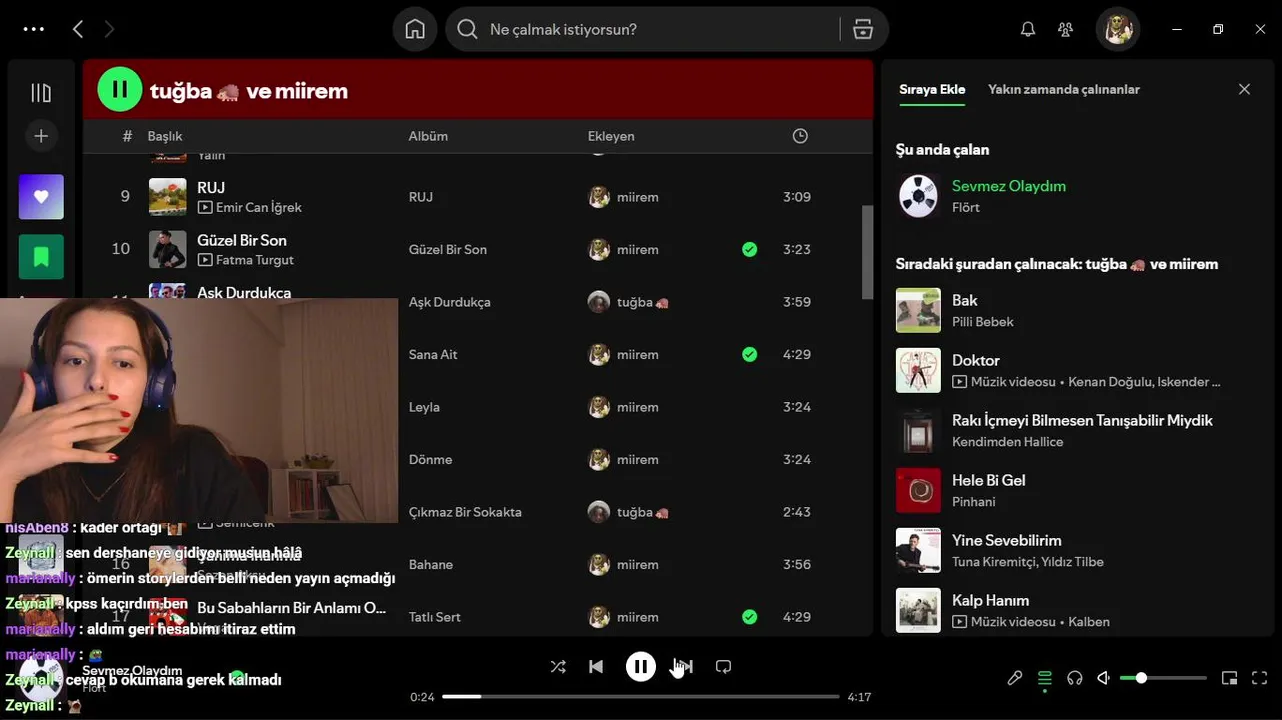Toggle liked checkmark on Sana Ait
The width and height of the screenshot is (1282, 720).
click(750, 354)
